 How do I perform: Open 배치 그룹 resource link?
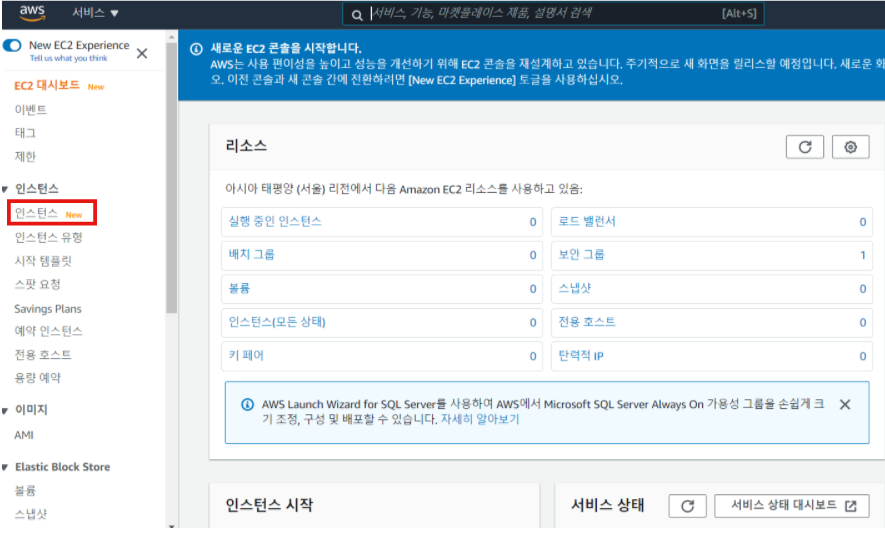pyautogui.click(x=251, y=255)
